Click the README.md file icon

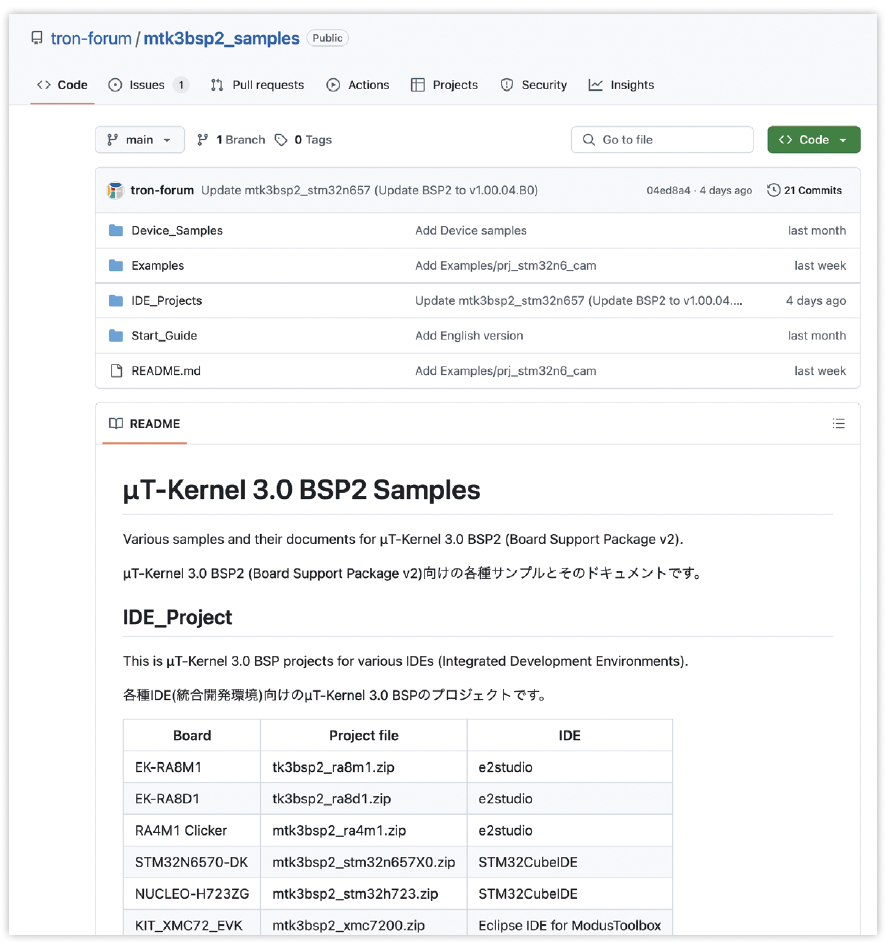116,371
